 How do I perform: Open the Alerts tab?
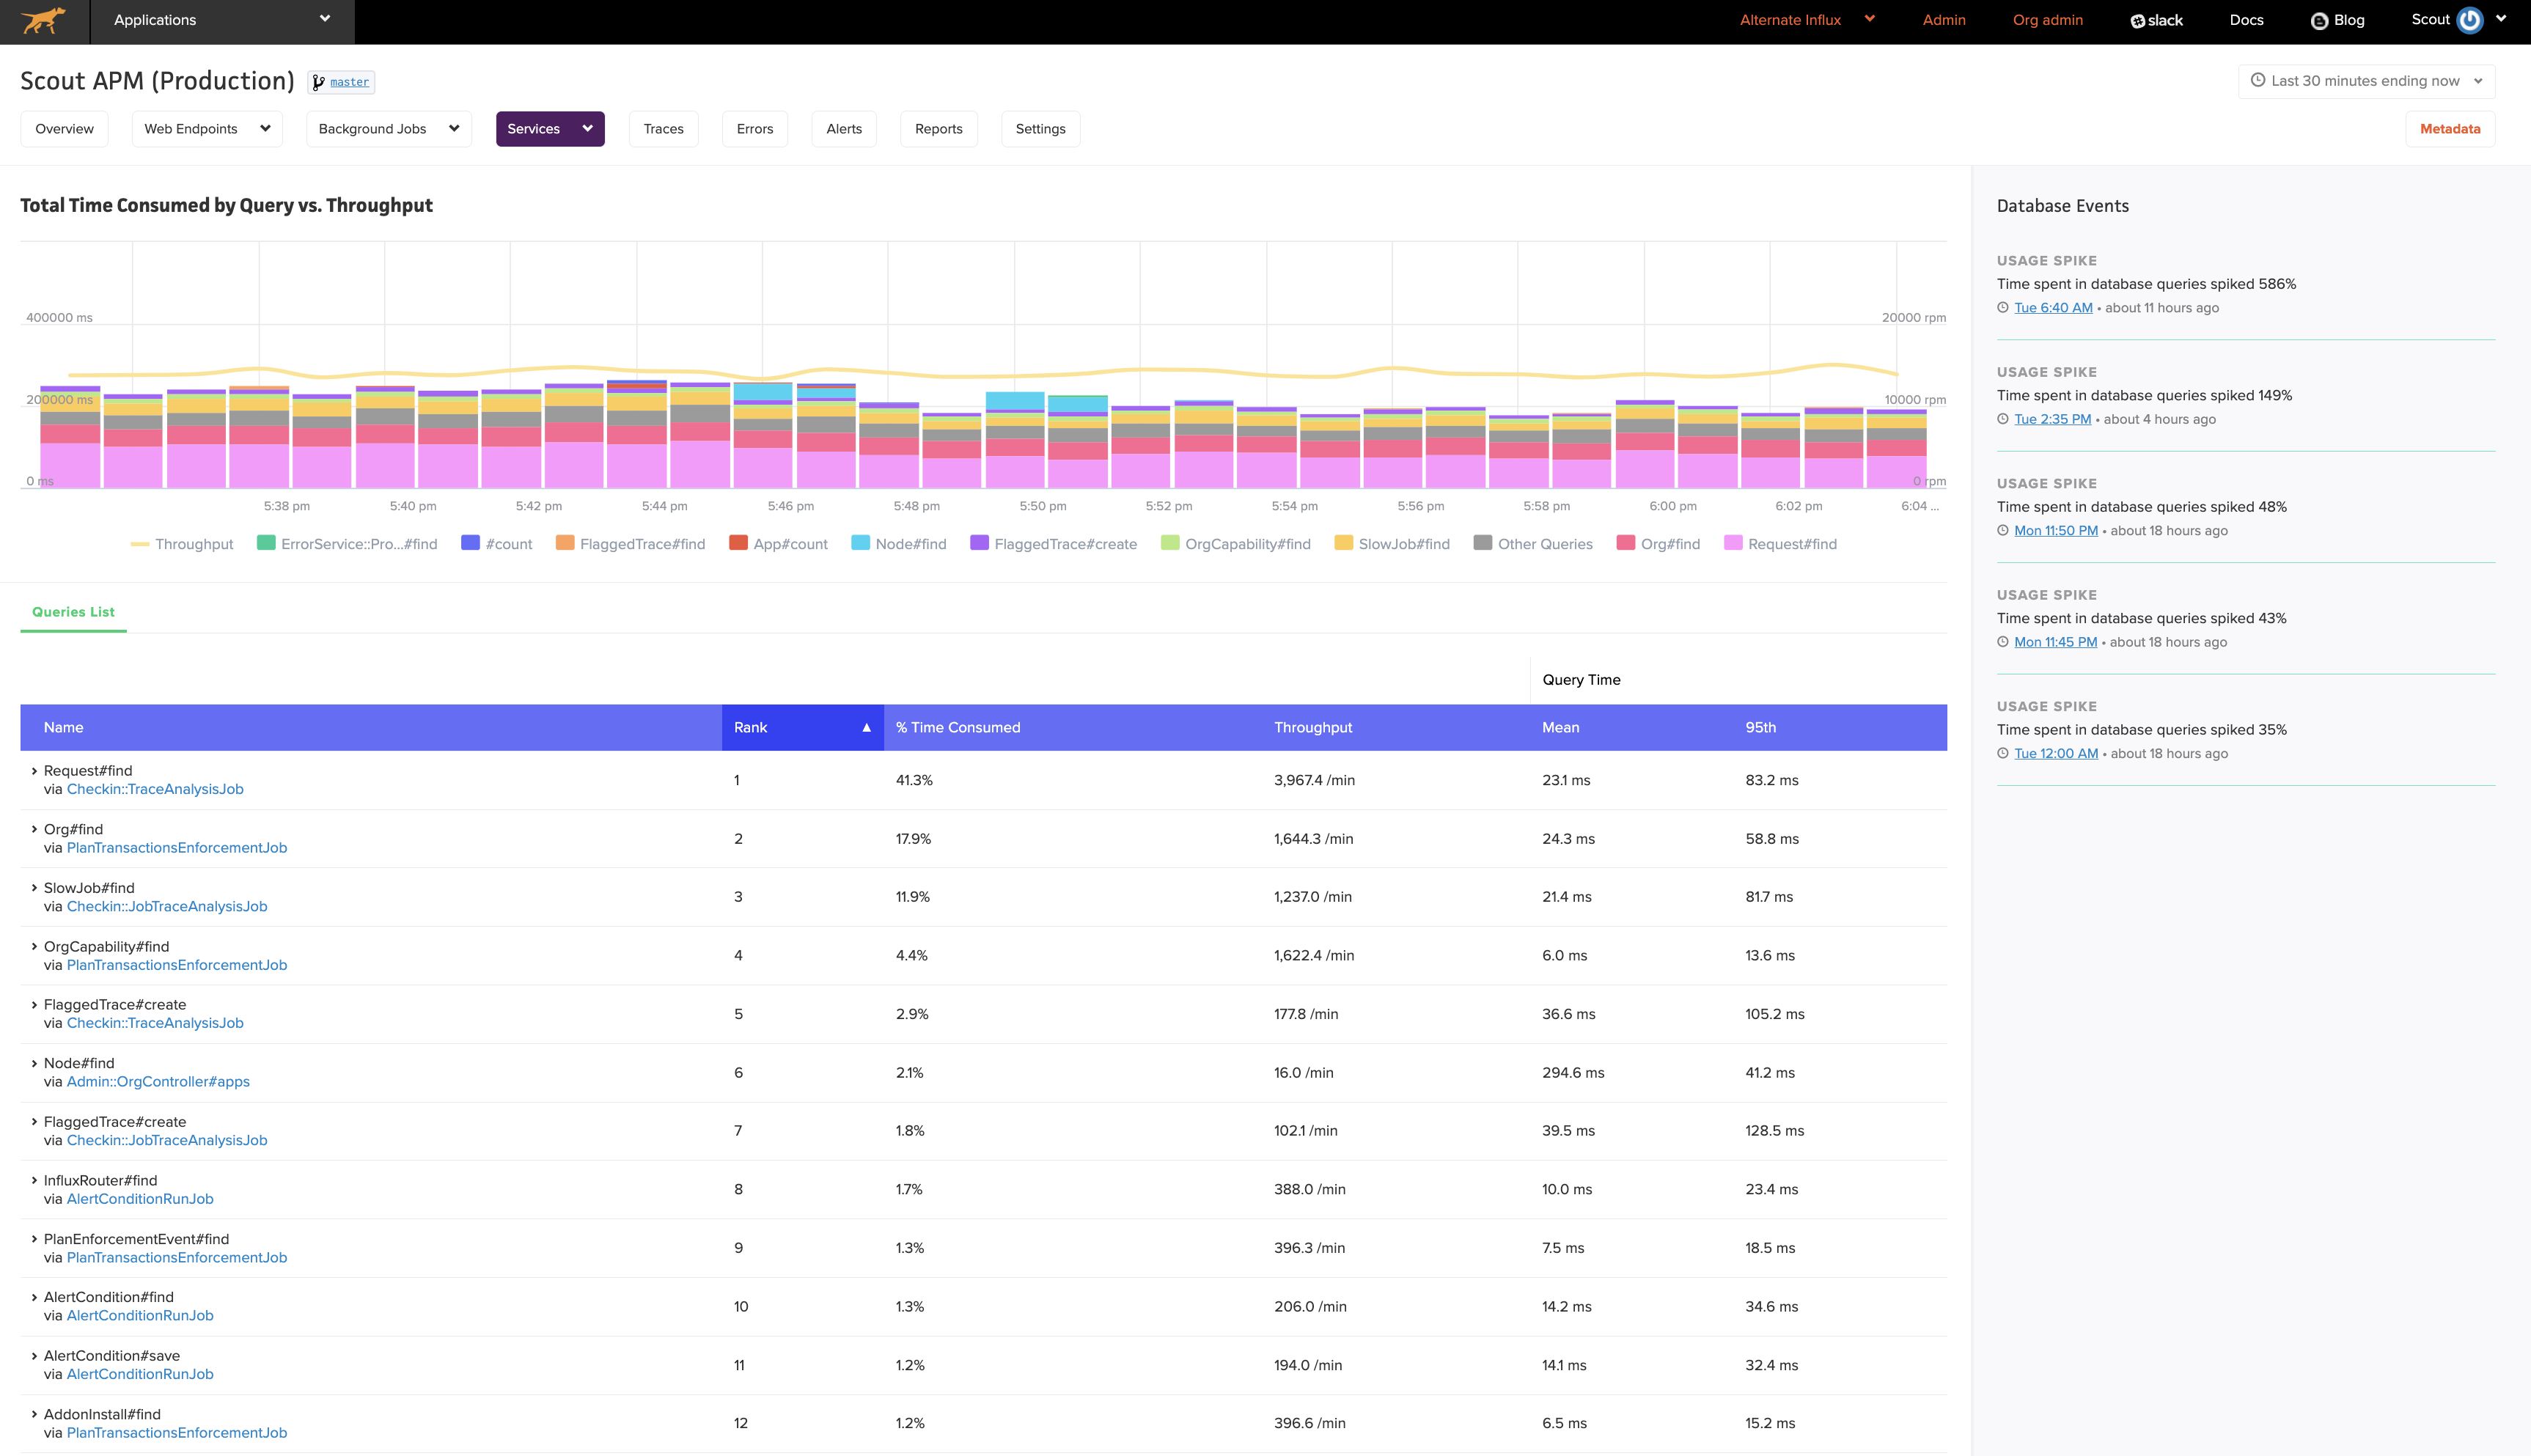pos(844,129)
